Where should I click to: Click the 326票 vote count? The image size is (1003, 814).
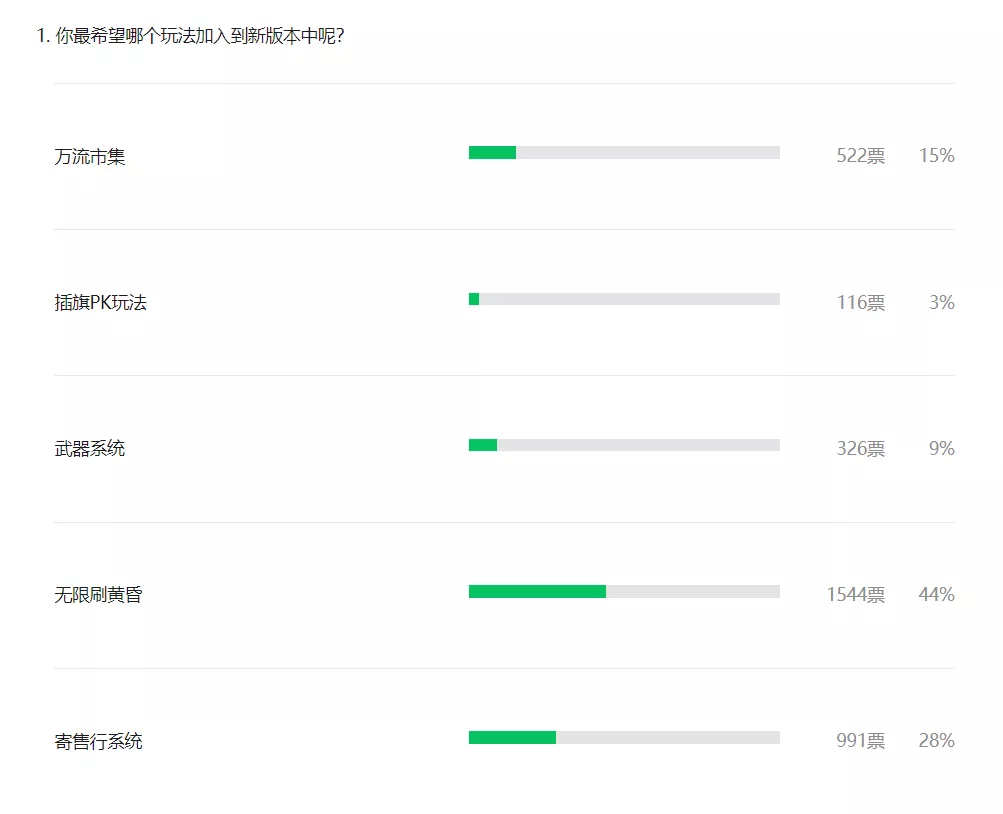tap(861, 448)
